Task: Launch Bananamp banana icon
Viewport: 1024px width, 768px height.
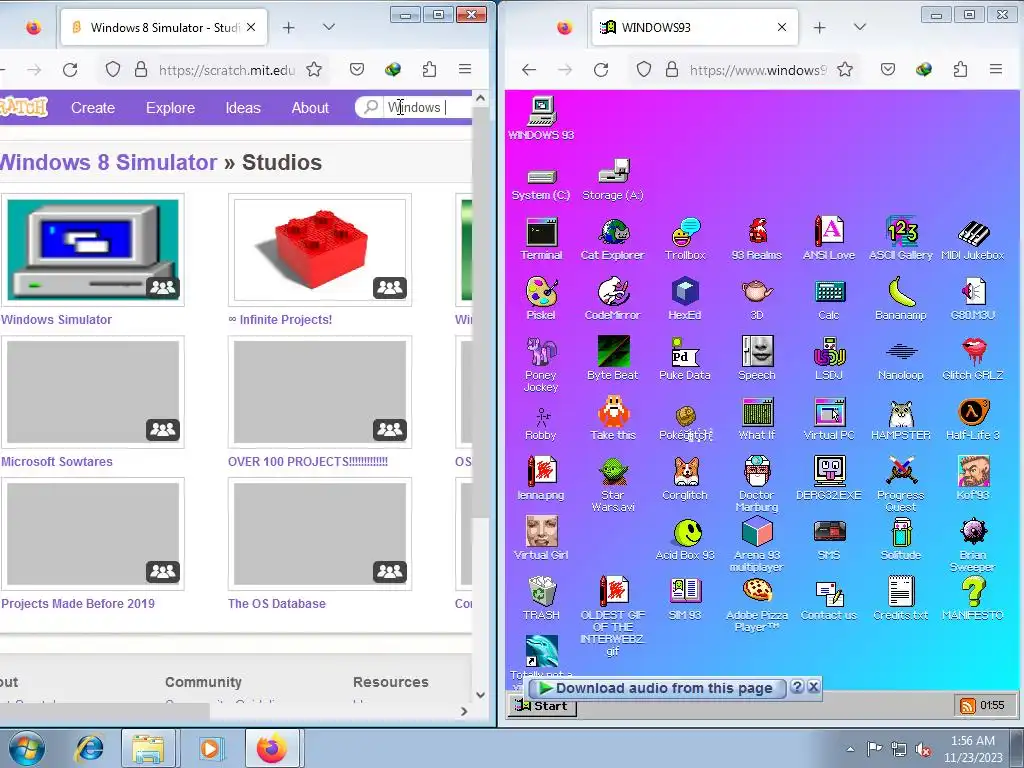Action: [x=901, y=298]
